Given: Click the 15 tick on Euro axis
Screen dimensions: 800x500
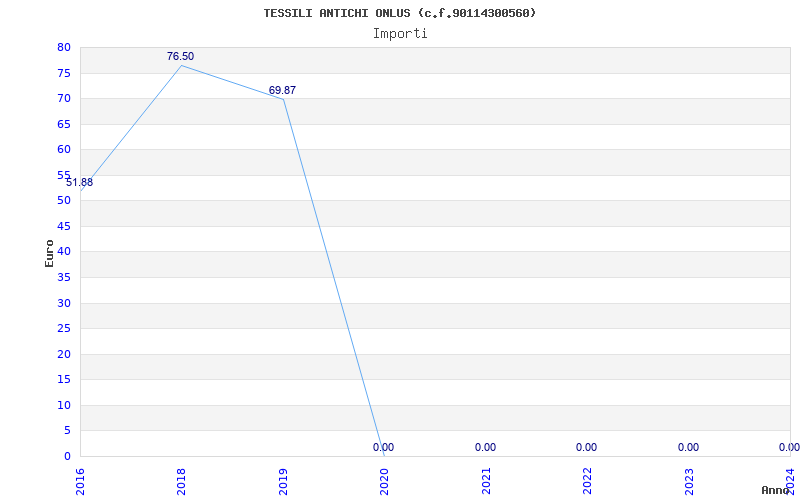Looking at the screenshot, I should [64, 380].
